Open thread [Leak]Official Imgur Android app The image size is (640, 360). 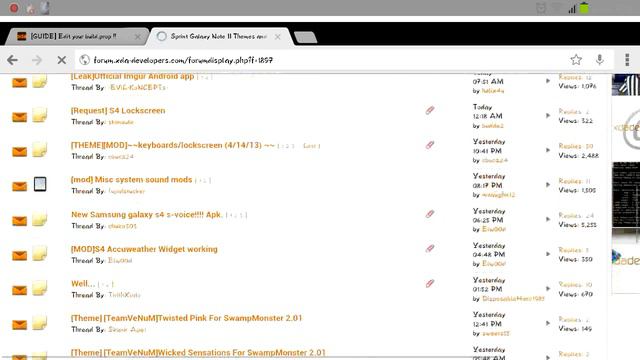point(132,76)
